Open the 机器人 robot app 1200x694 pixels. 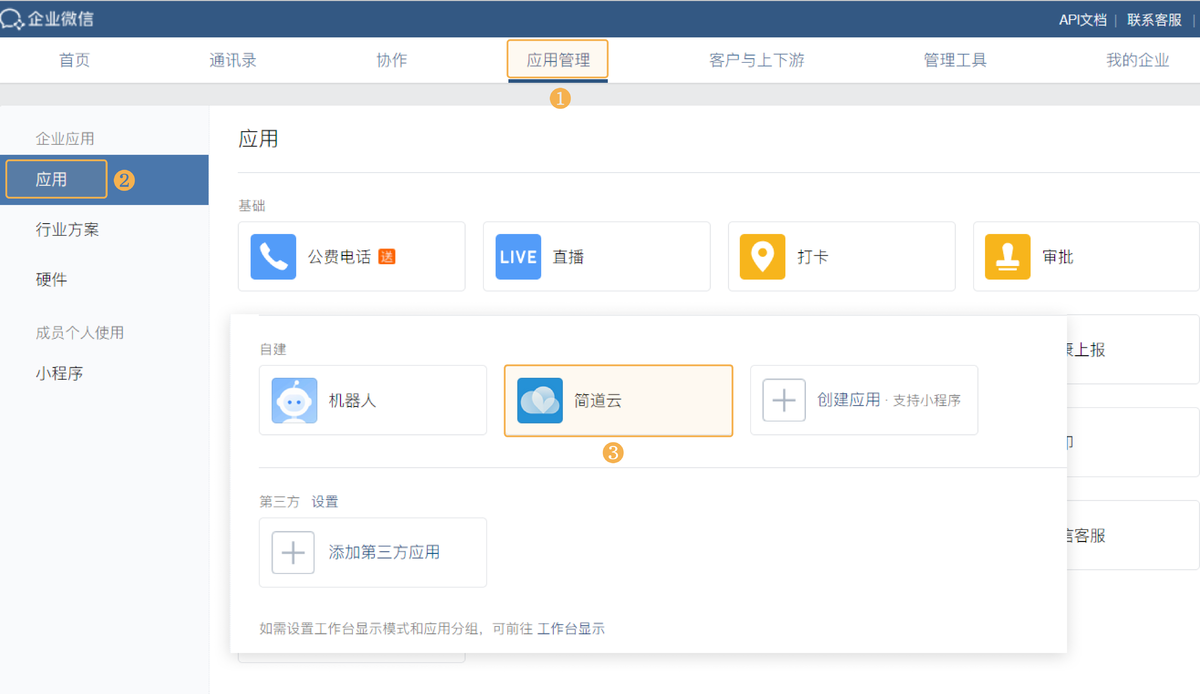[x=372, y=402]
